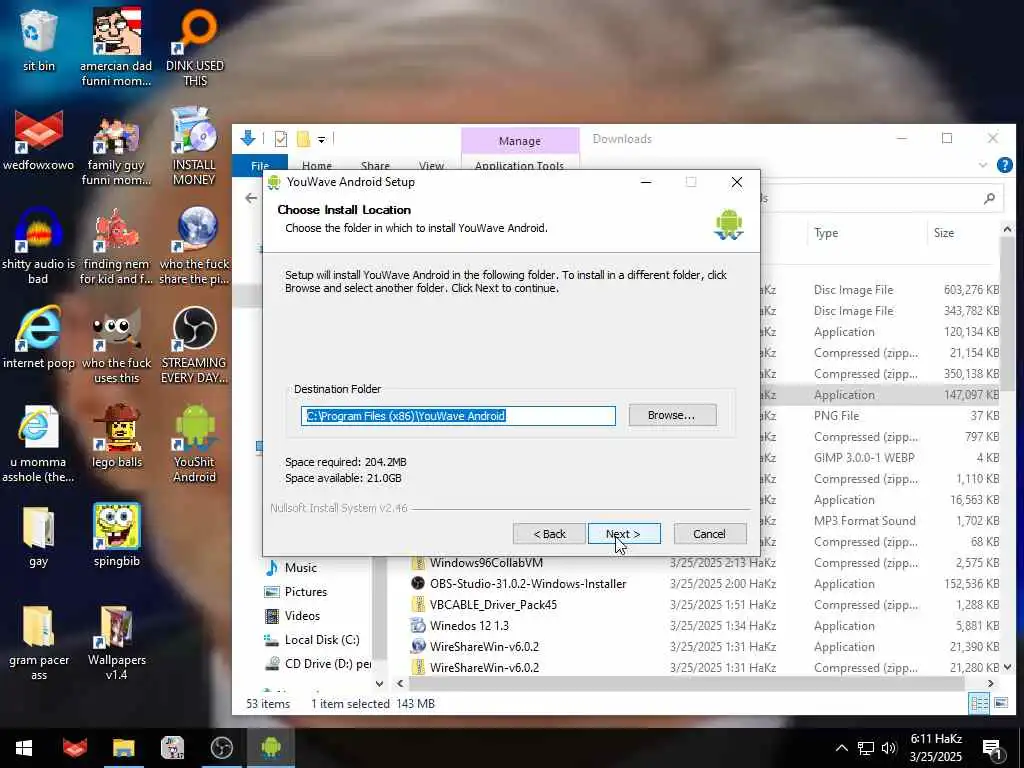This screenshot has width=1024, height=768.
Task: Open the sit bin recycle bin icon
Action: coord(38,40)
